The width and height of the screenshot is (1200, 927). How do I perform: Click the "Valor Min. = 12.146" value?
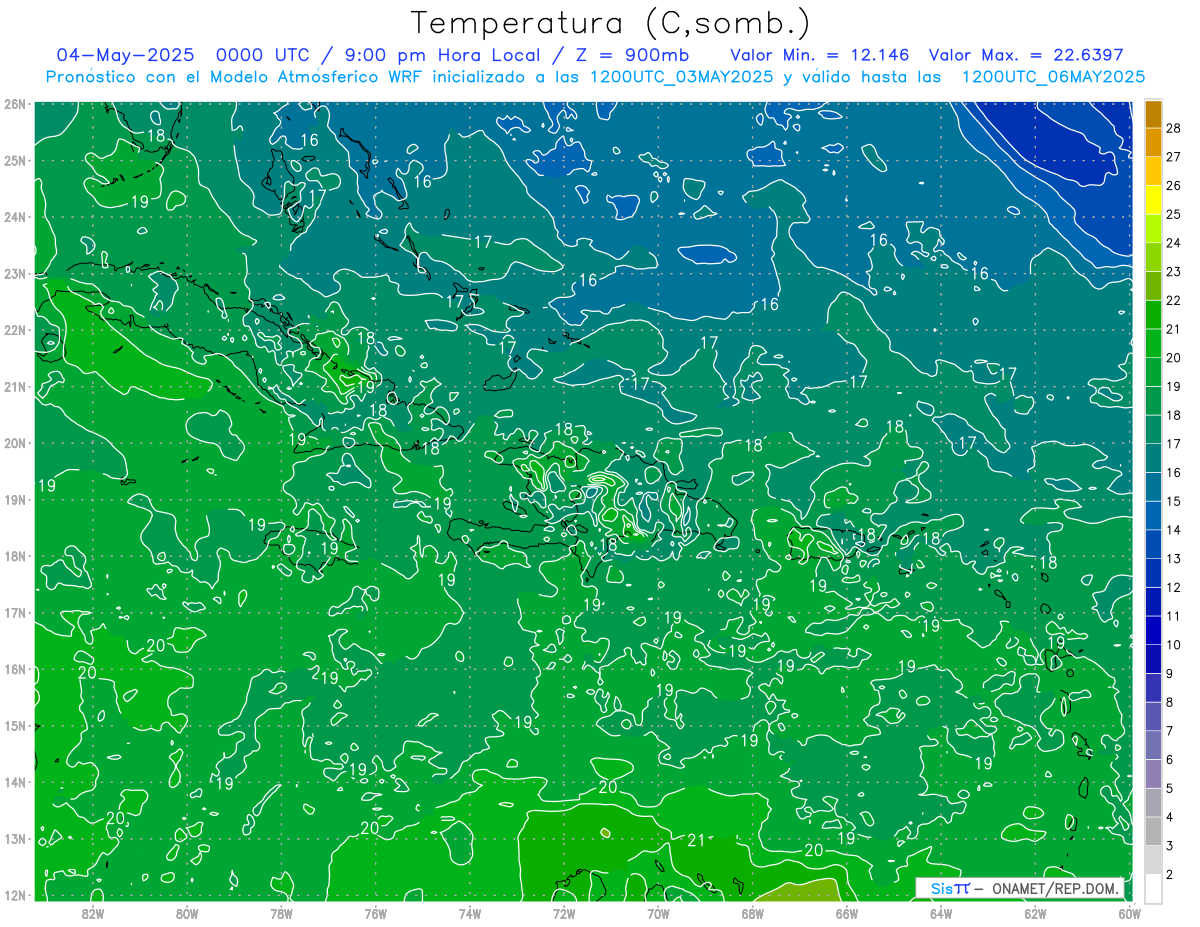[x=820, y=55]
